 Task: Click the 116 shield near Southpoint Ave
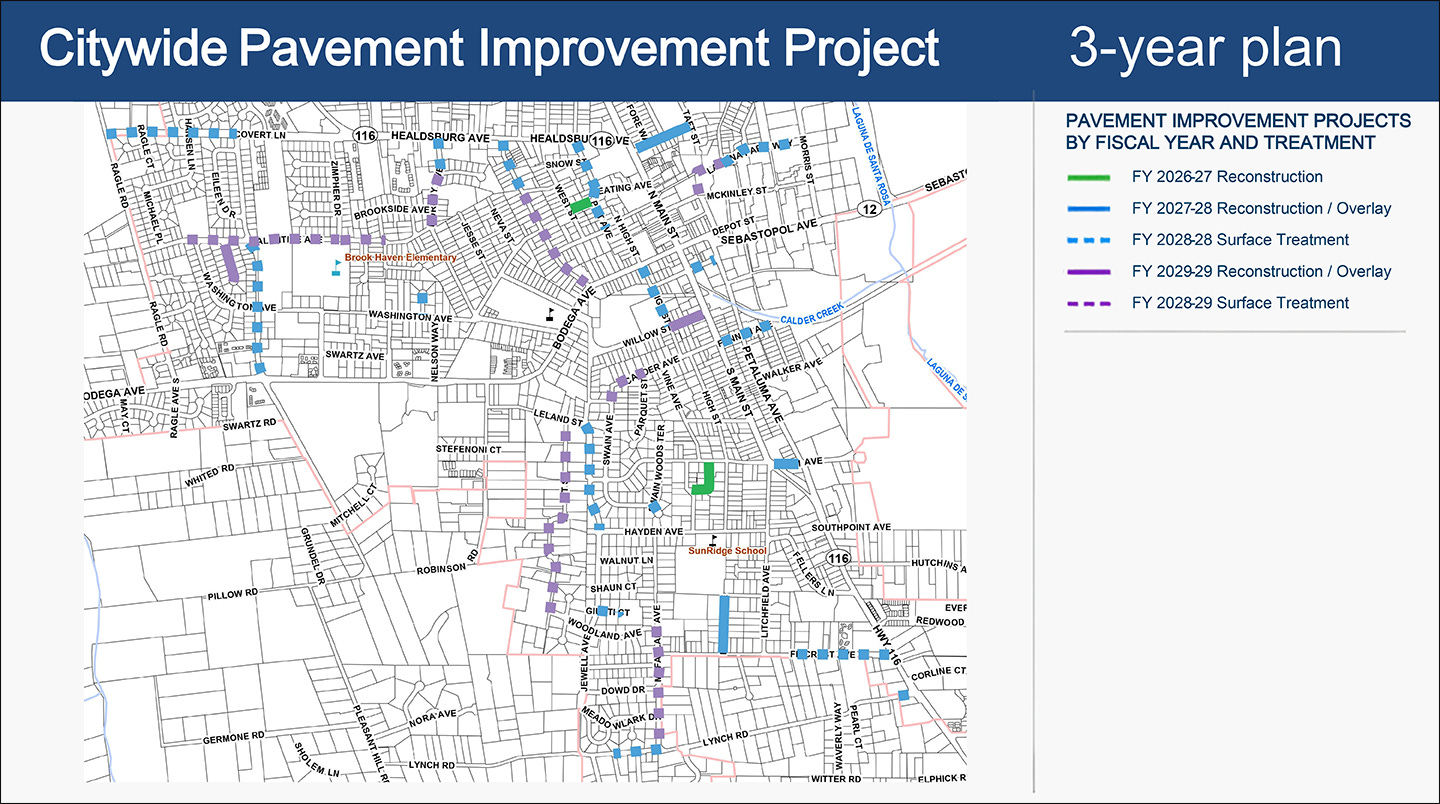(838, 557)
